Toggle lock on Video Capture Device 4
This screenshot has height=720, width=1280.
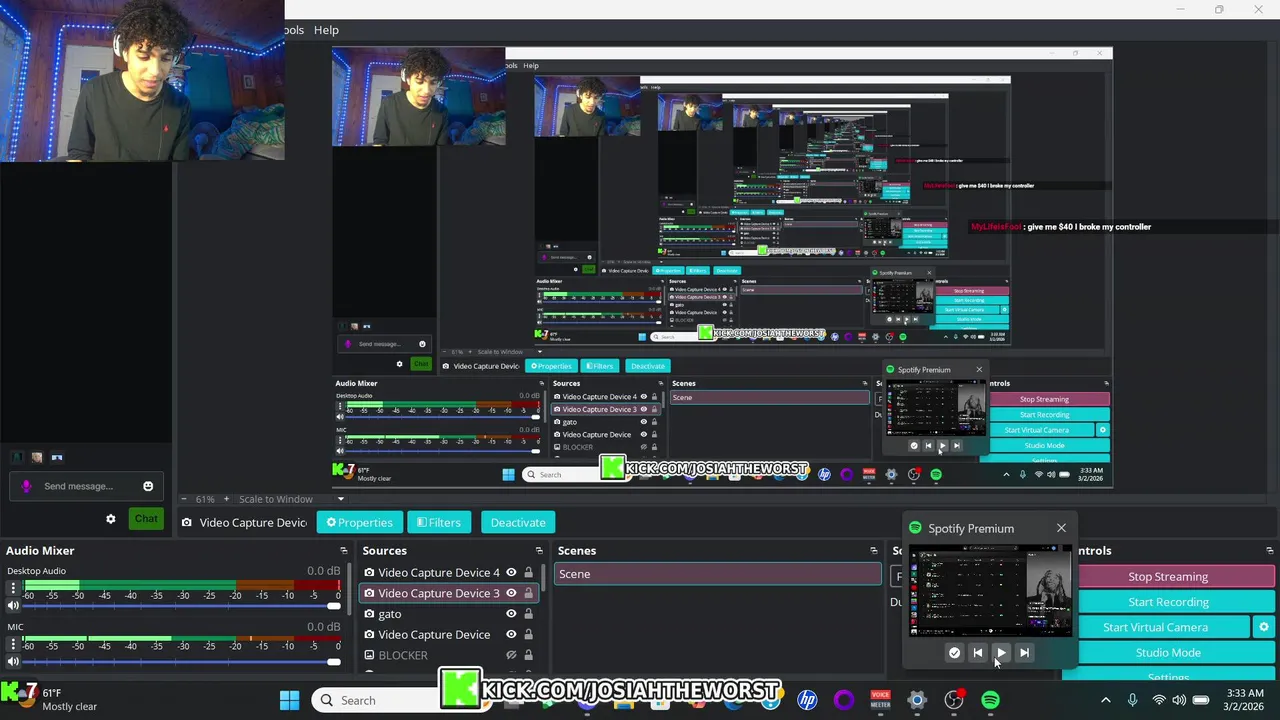(x=528, y=573)
